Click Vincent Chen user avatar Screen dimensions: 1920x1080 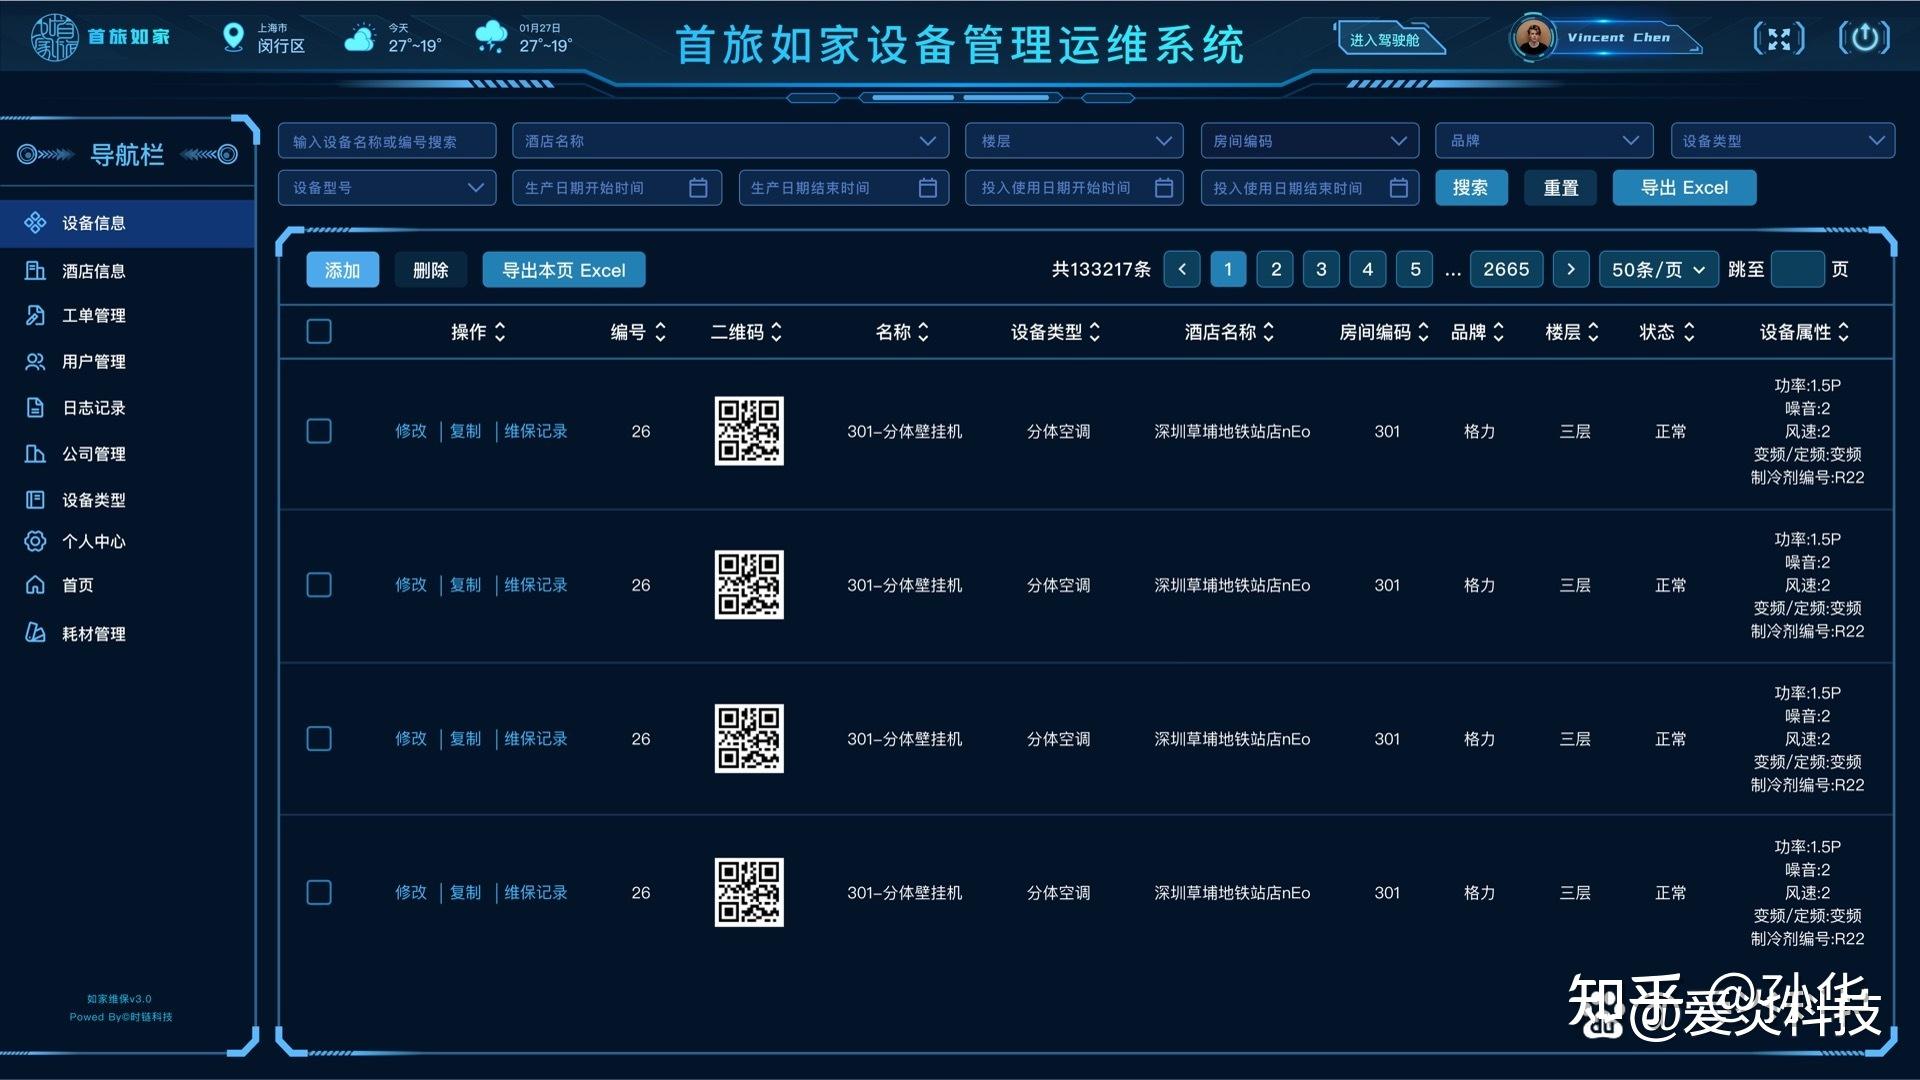coord(1532,38)
